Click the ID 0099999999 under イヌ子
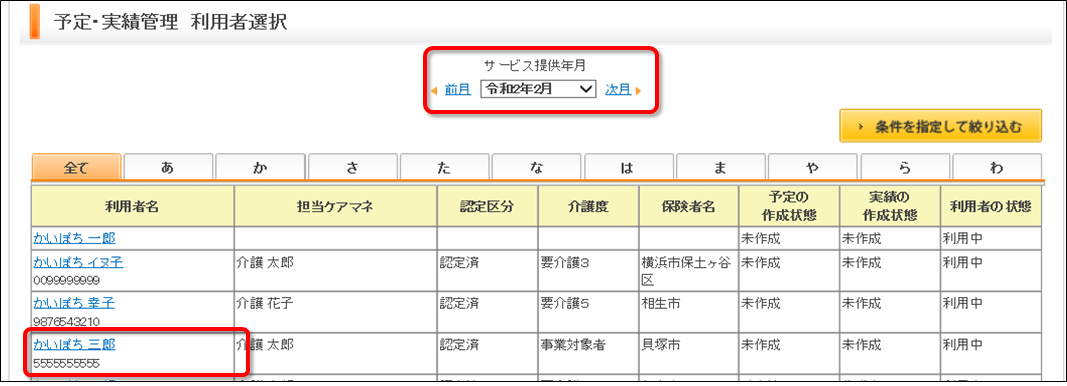The height and width of the screenshot is (386, 1067). [66, 280]
